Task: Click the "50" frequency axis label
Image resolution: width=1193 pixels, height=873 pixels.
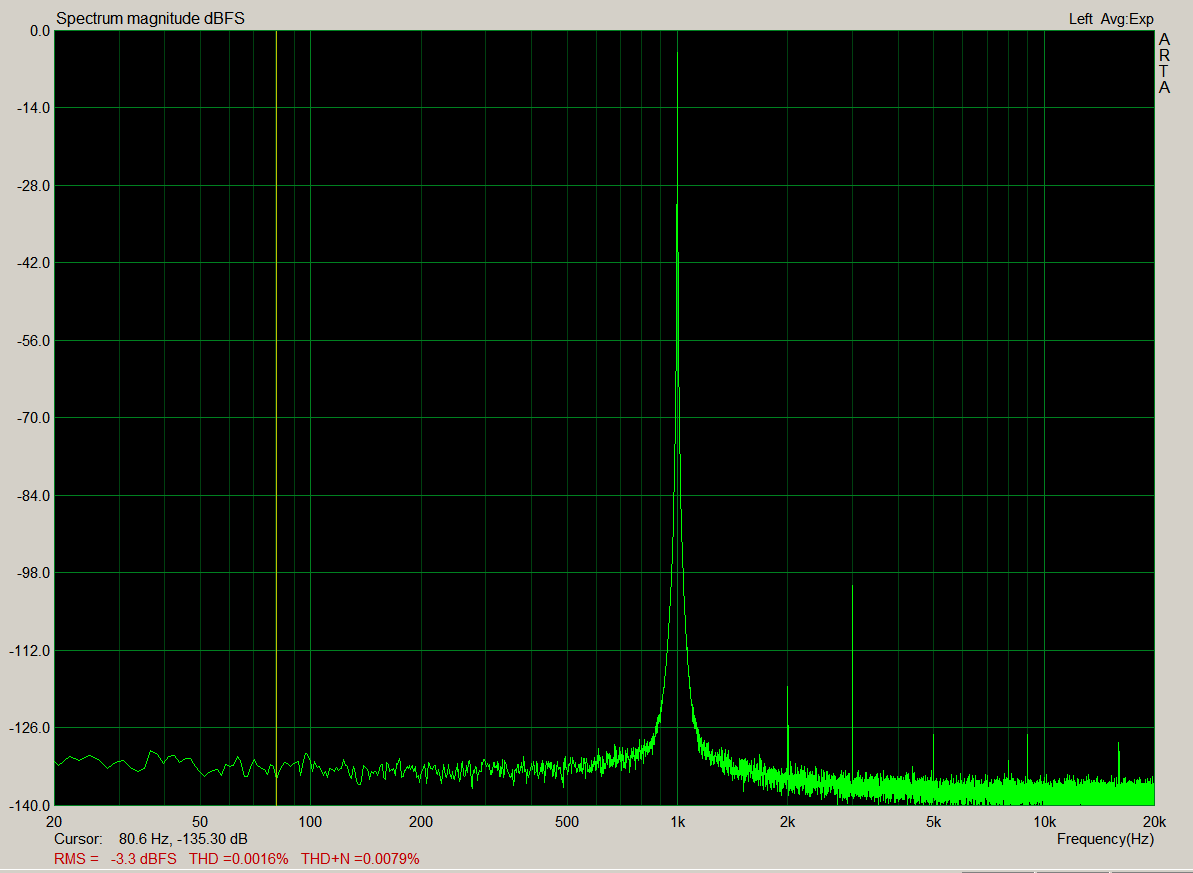Action: [199, 822]
